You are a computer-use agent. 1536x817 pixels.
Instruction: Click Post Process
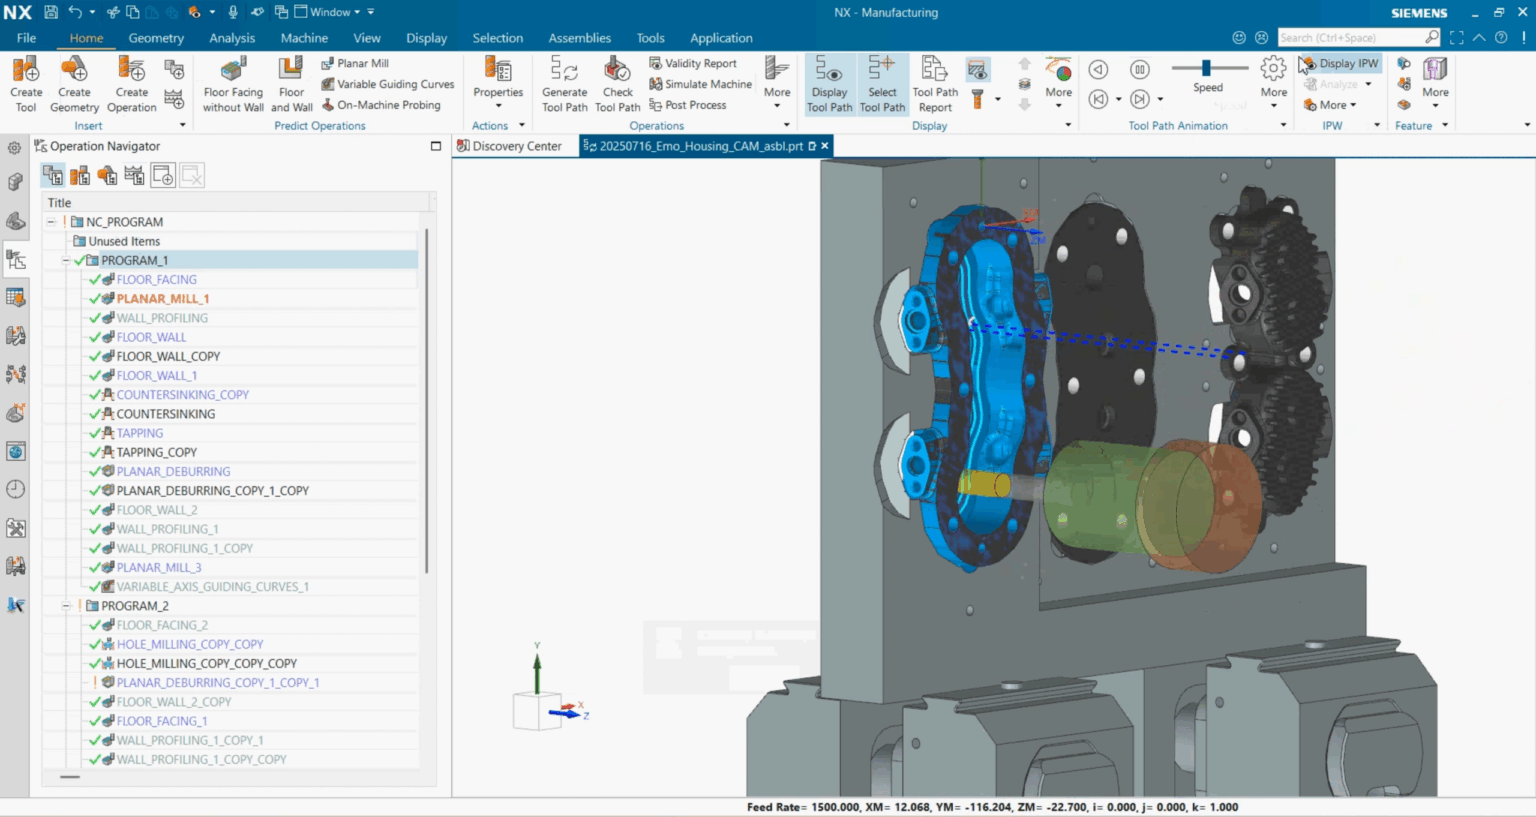pos(687,105)
